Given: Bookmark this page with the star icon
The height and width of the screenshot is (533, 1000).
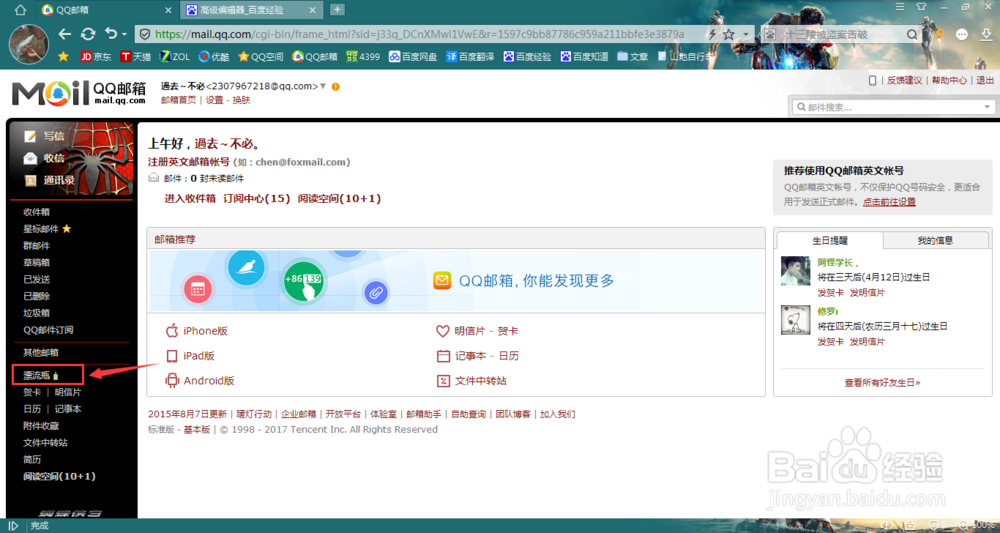Looking at the screenshot, I should (x=729, y=34).
